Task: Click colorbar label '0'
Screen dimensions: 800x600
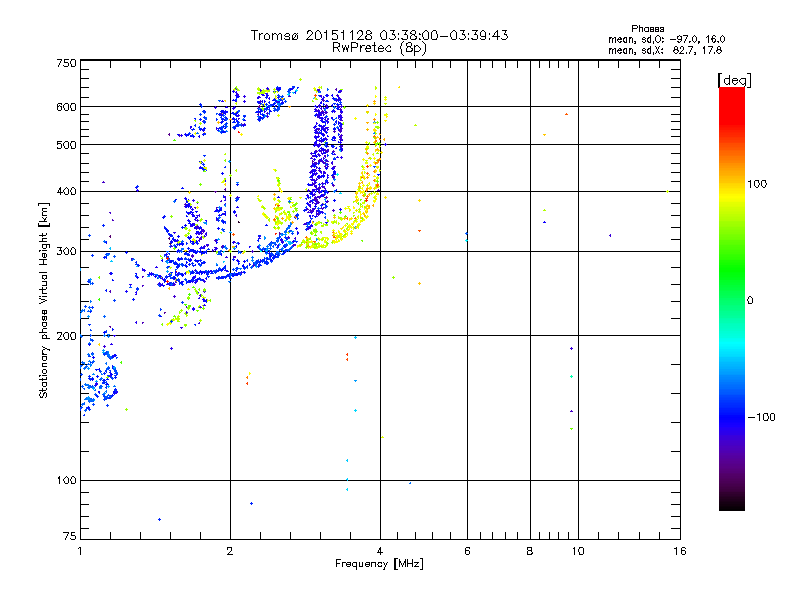Action: click(750, 300)
